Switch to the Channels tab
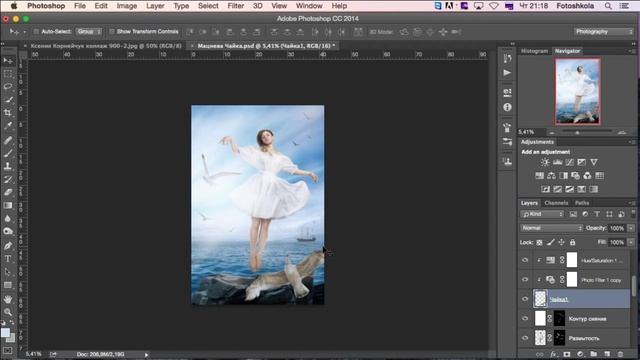 pyautogui.click(x=556, y=203)
